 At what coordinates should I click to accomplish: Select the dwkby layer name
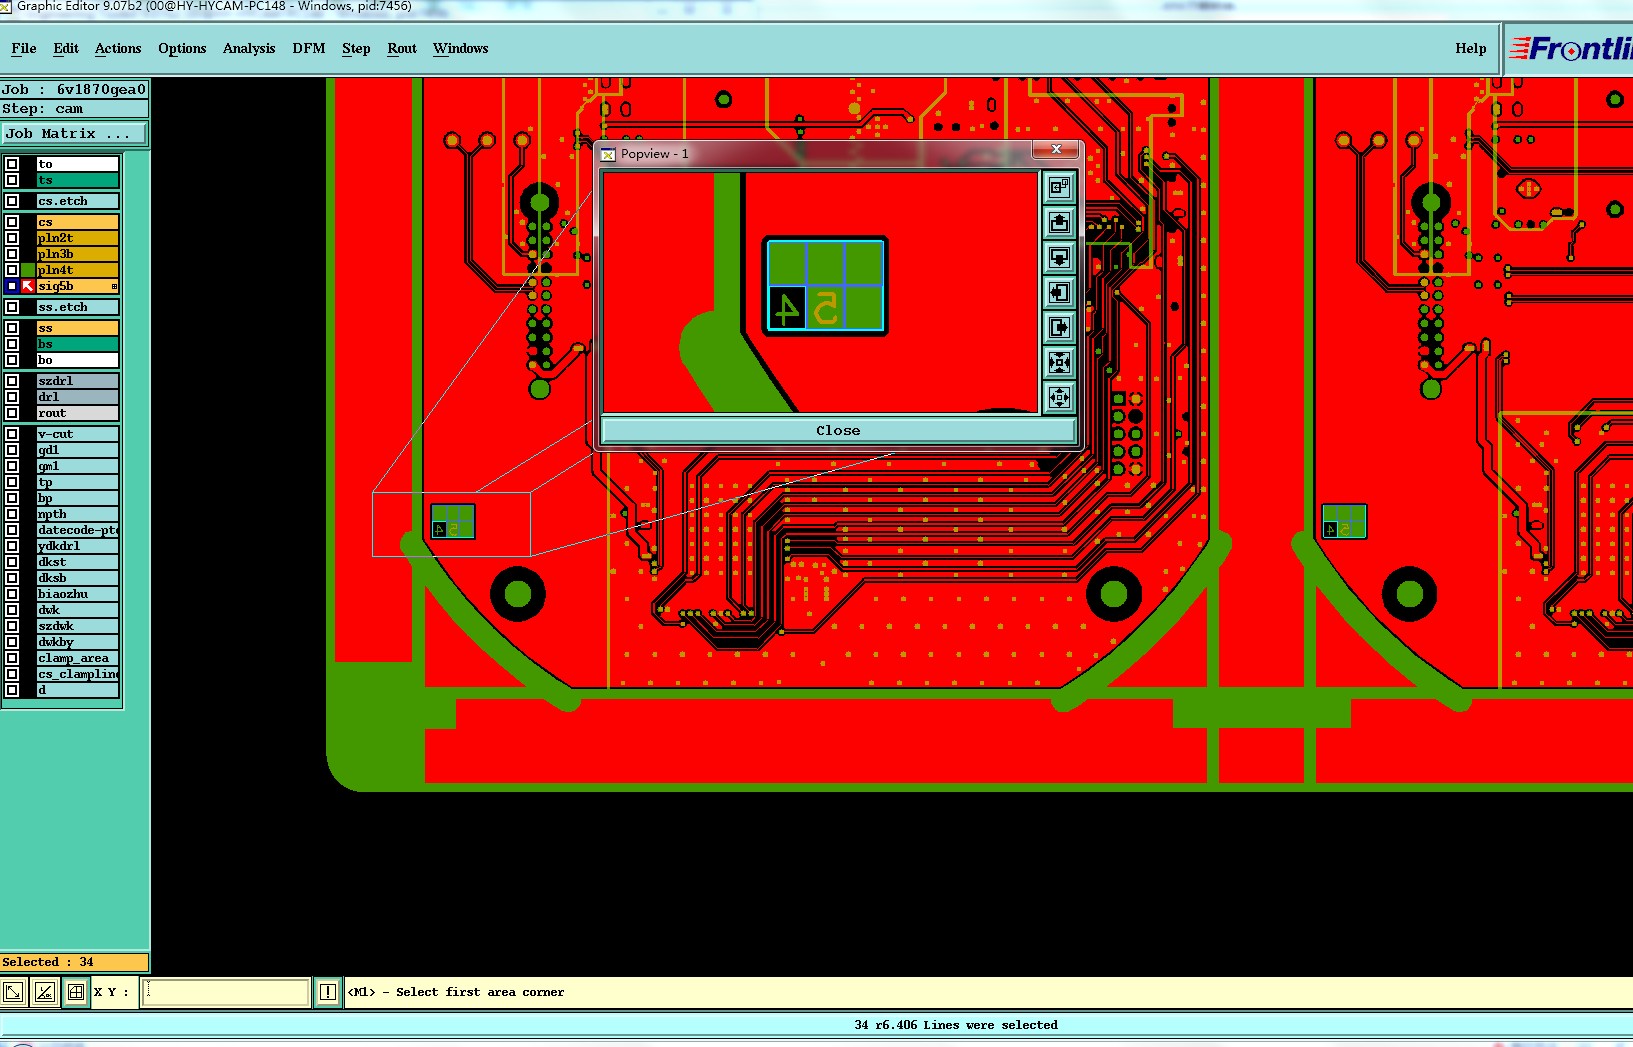pos(78,642)
